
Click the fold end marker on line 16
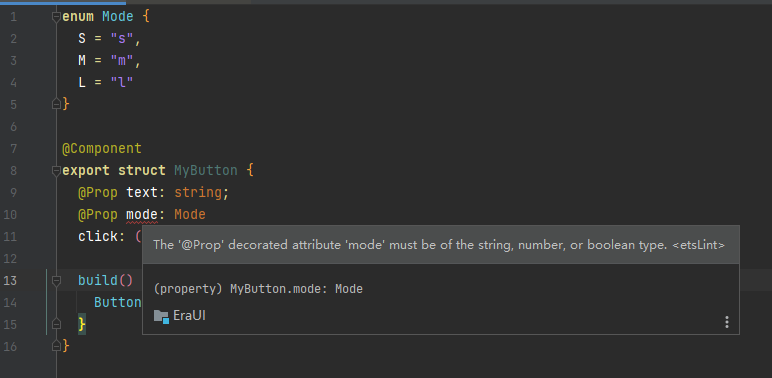pyautogui.click(x=56, y=346)
